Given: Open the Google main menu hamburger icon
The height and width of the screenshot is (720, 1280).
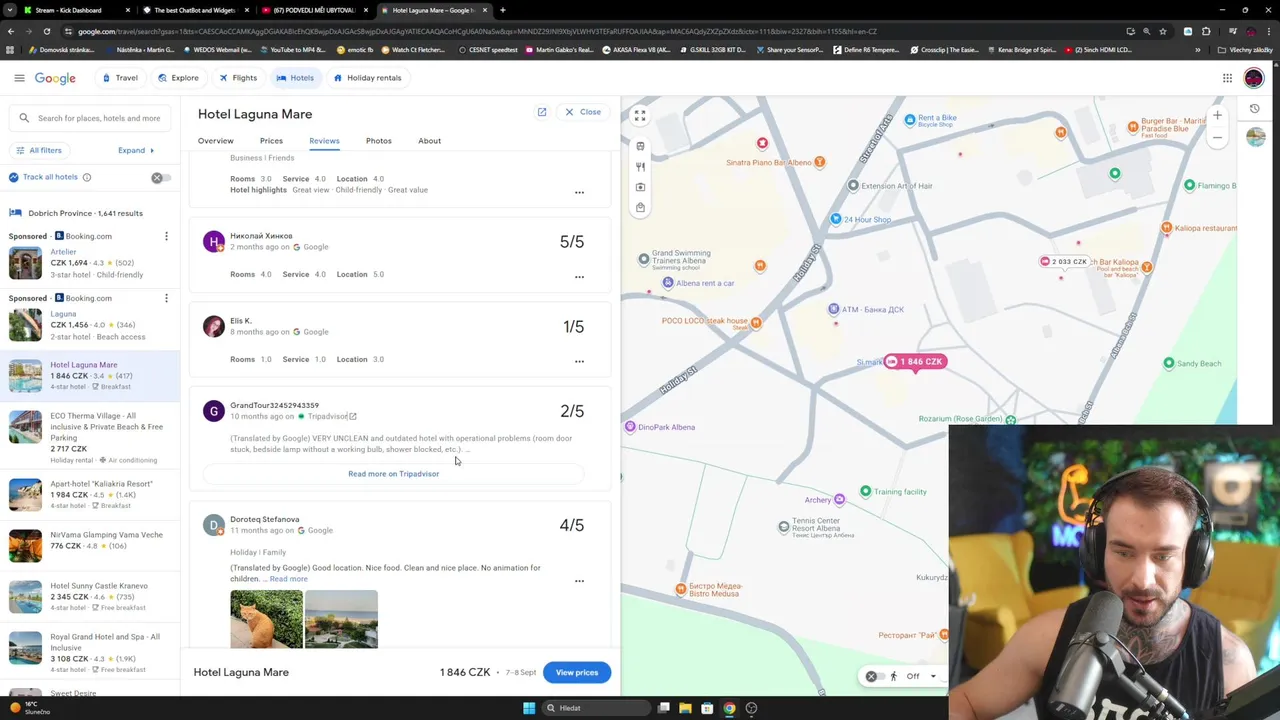Looking at the screenshot, I should point(19,78).
